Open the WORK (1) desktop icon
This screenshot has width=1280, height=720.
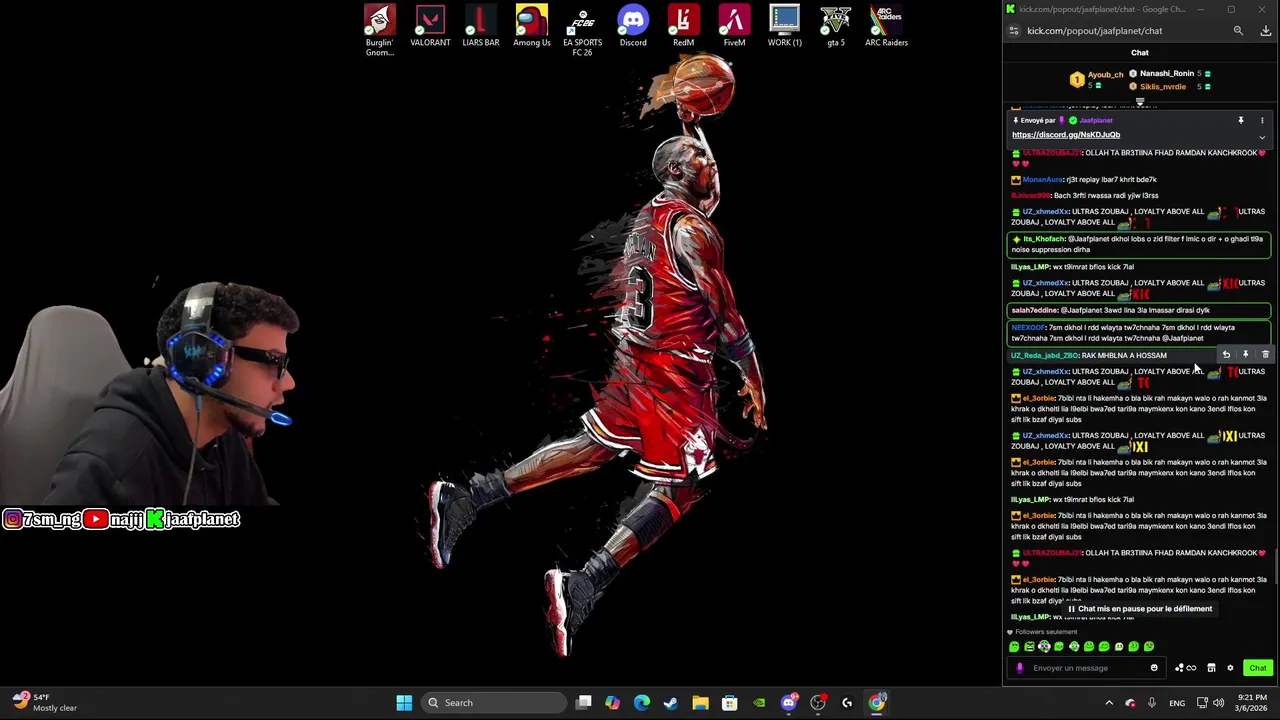pyautogui.click(x=785, y=26)
